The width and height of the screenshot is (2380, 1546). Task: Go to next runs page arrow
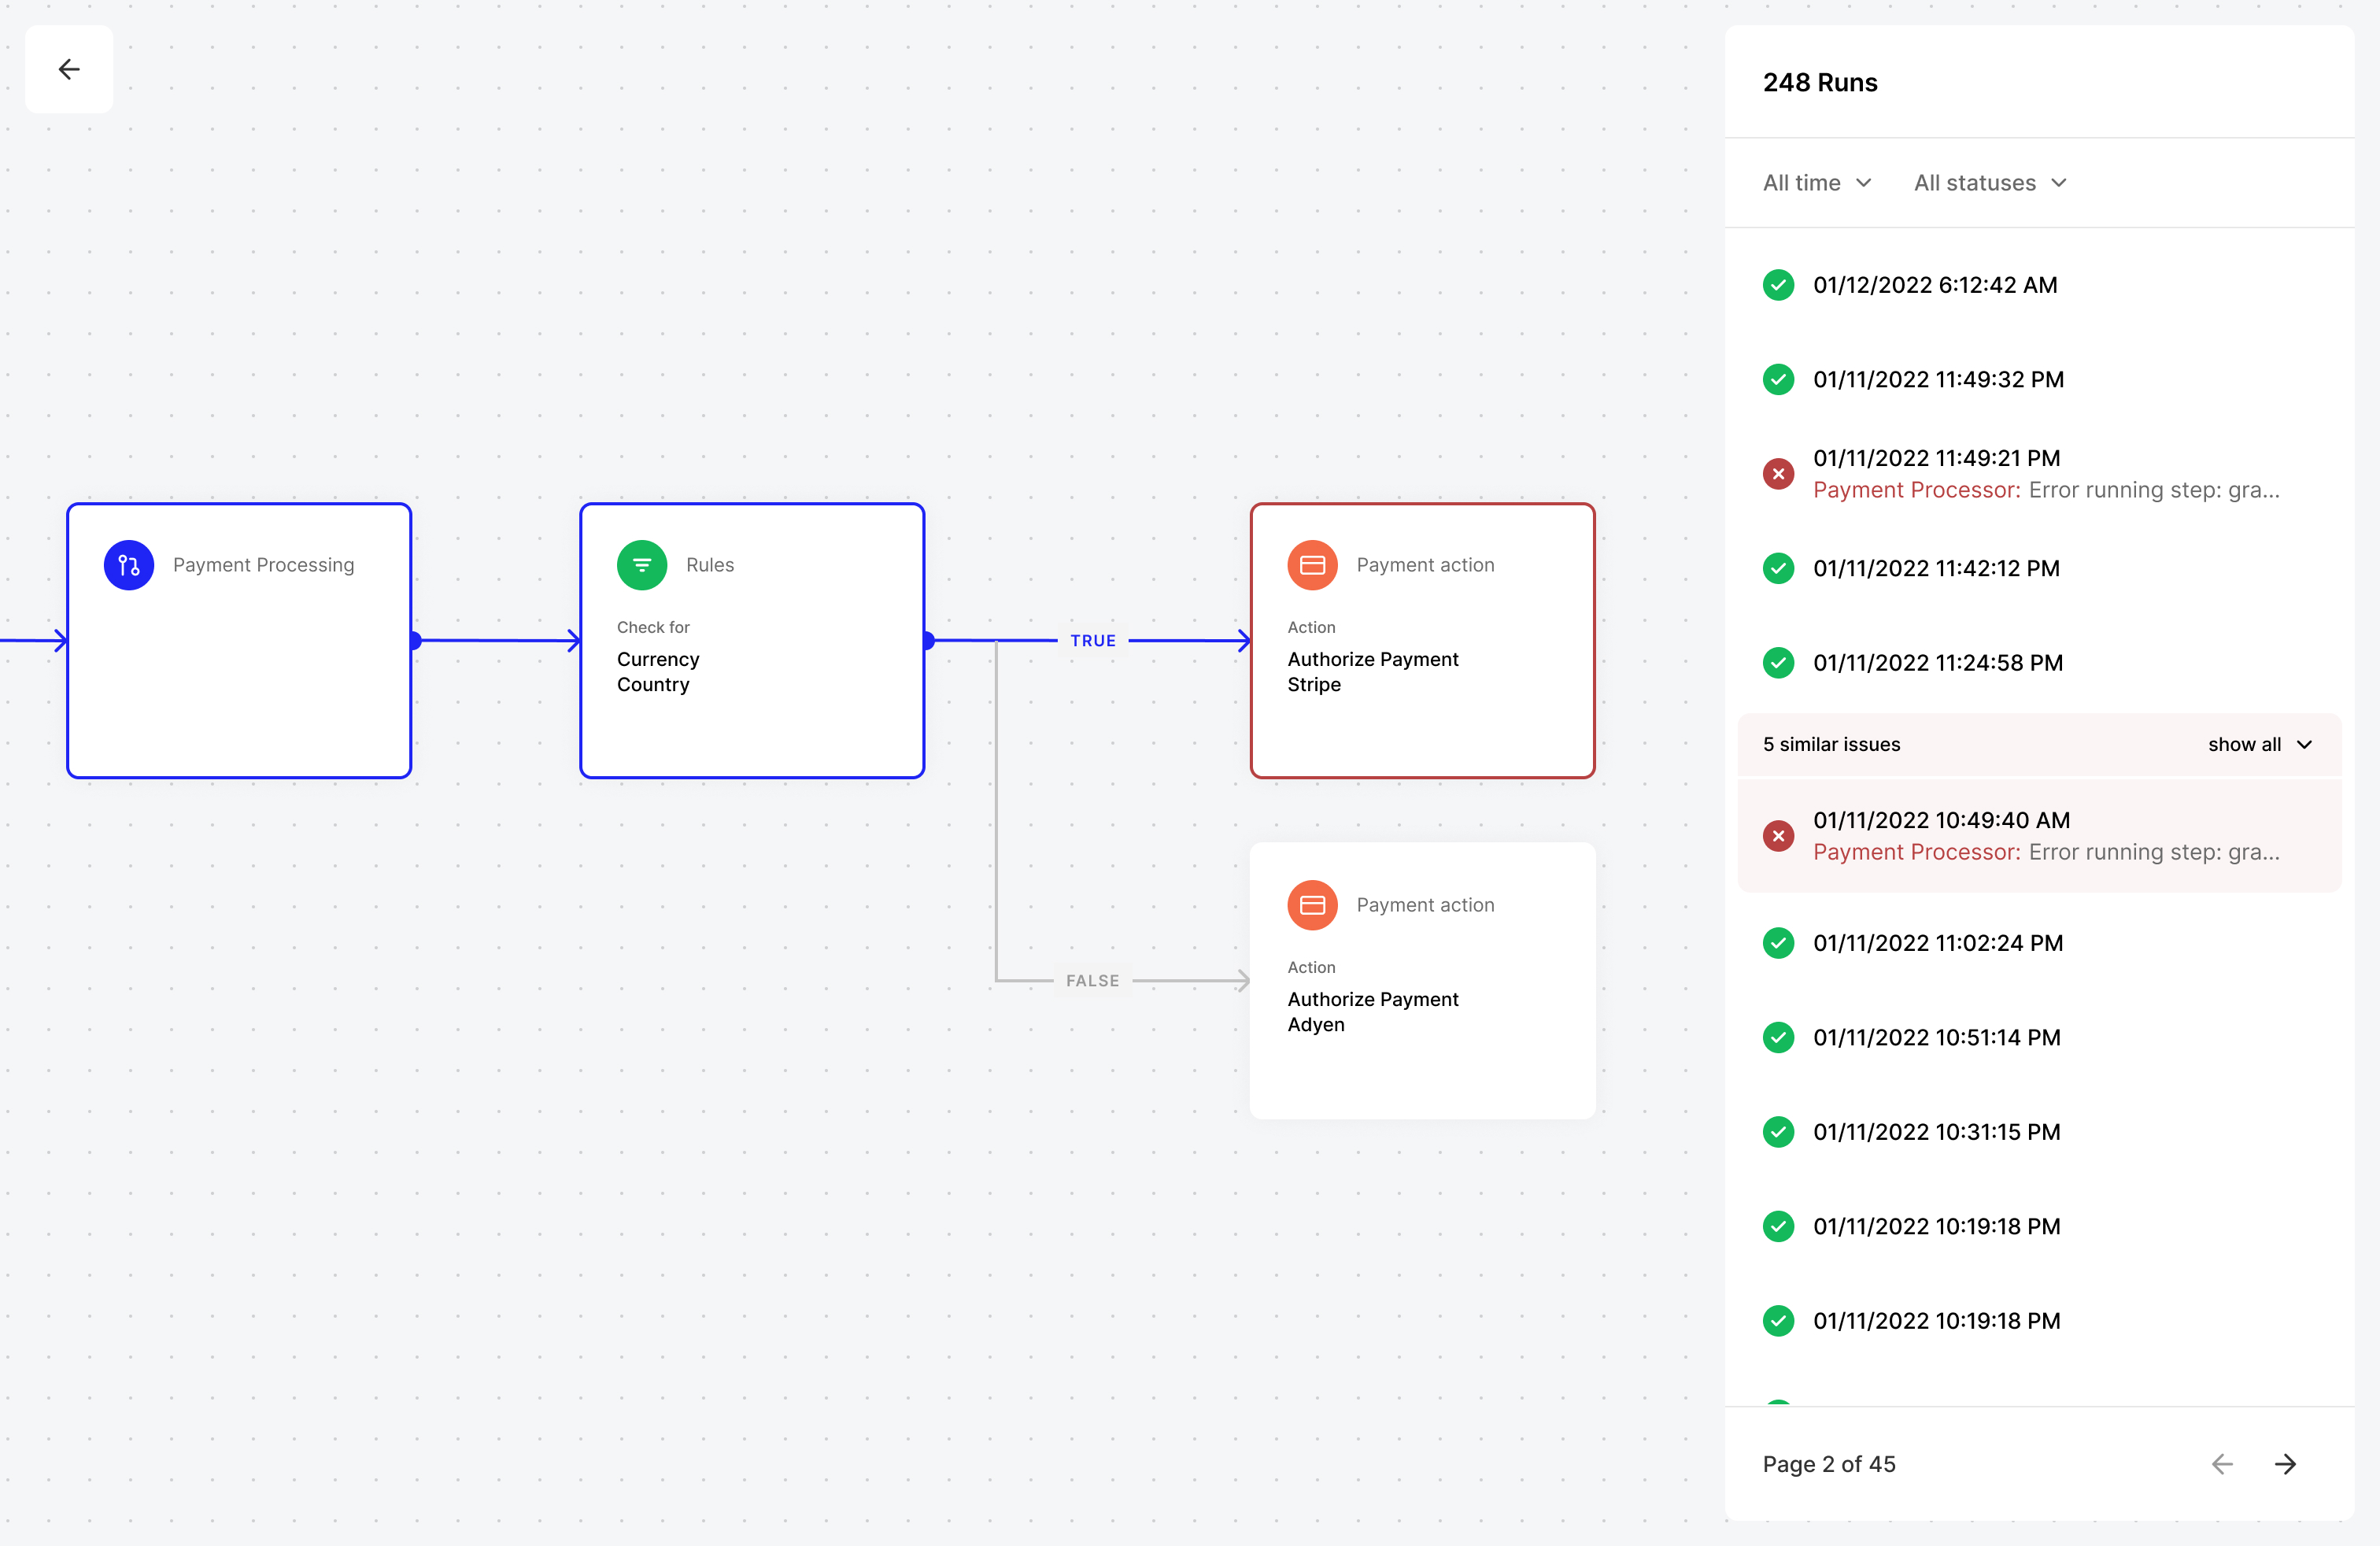pos(2286,1464)
